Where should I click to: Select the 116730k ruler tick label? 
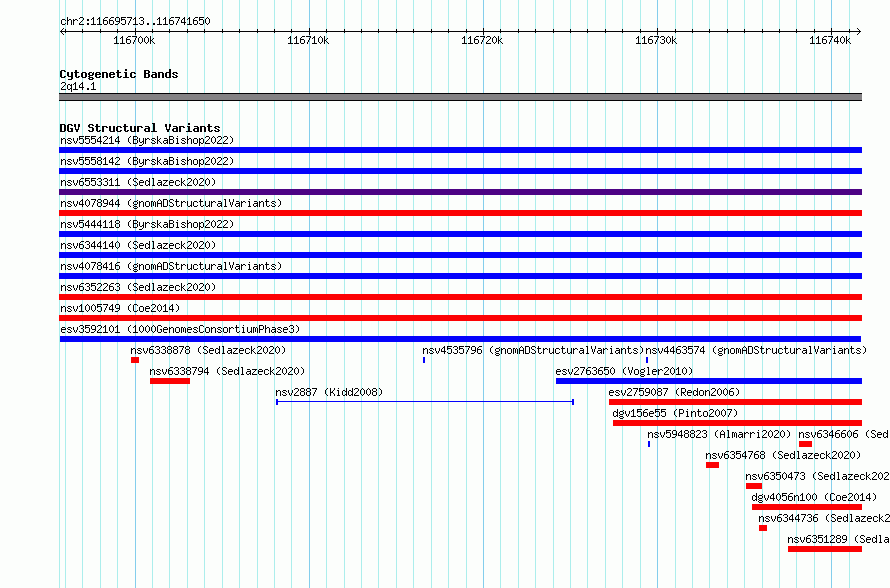pyautogui.click(x=656, y=40)
